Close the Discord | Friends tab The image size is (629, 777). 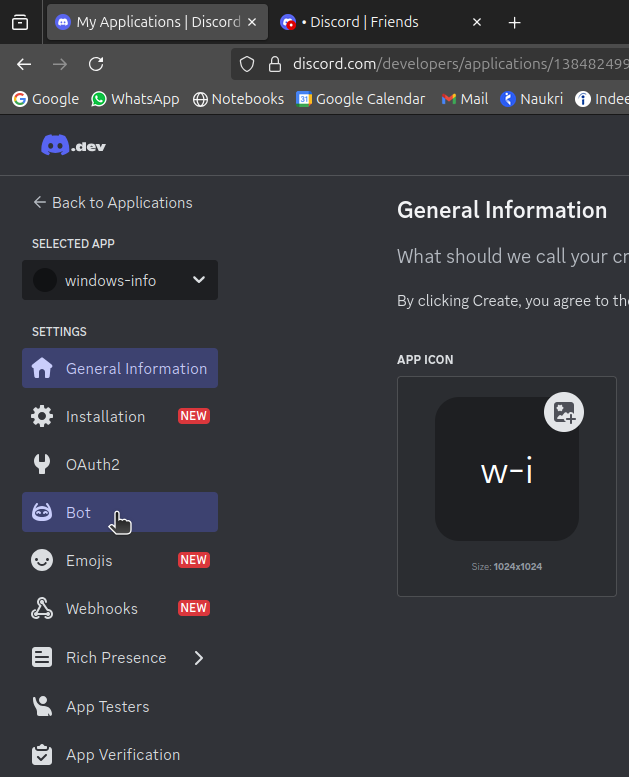tap(477, 22)
